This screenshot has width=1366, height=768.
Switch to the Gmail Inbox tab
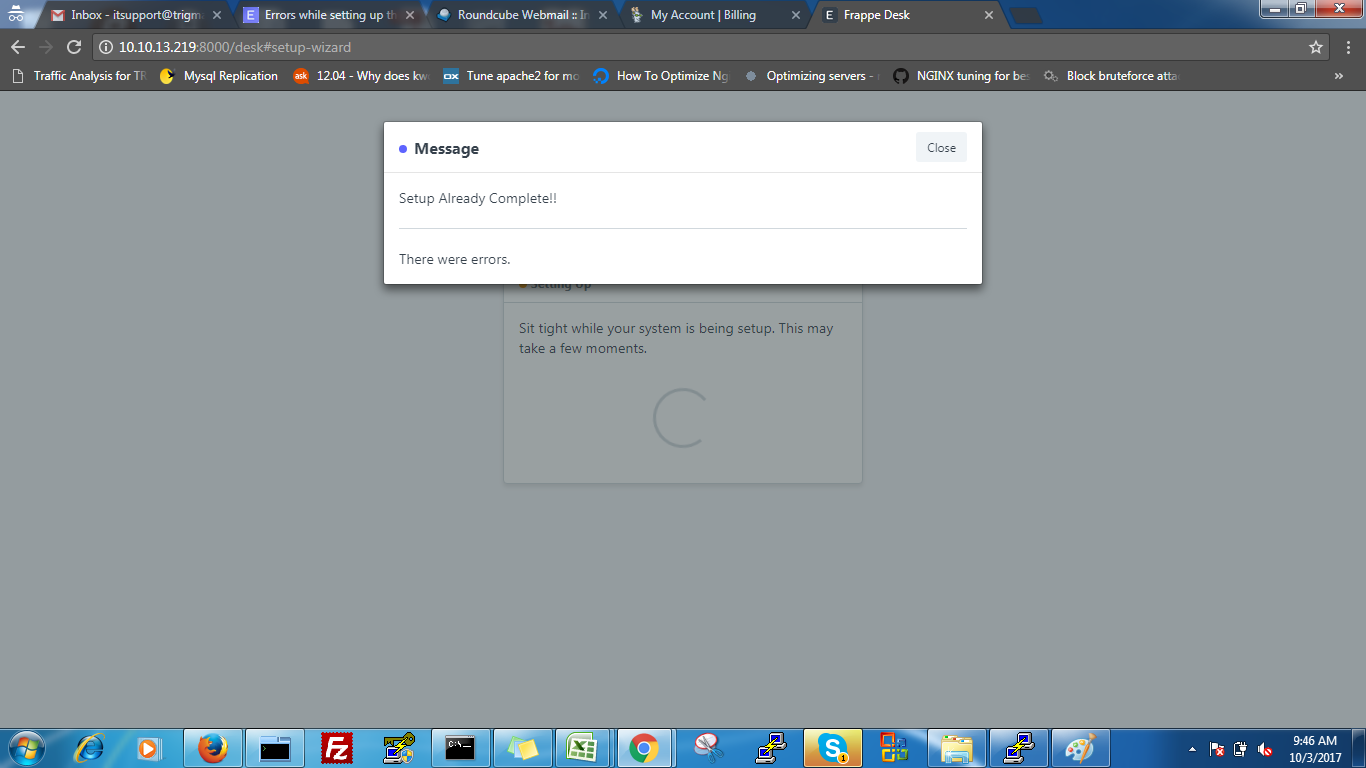tap(135, 15)
